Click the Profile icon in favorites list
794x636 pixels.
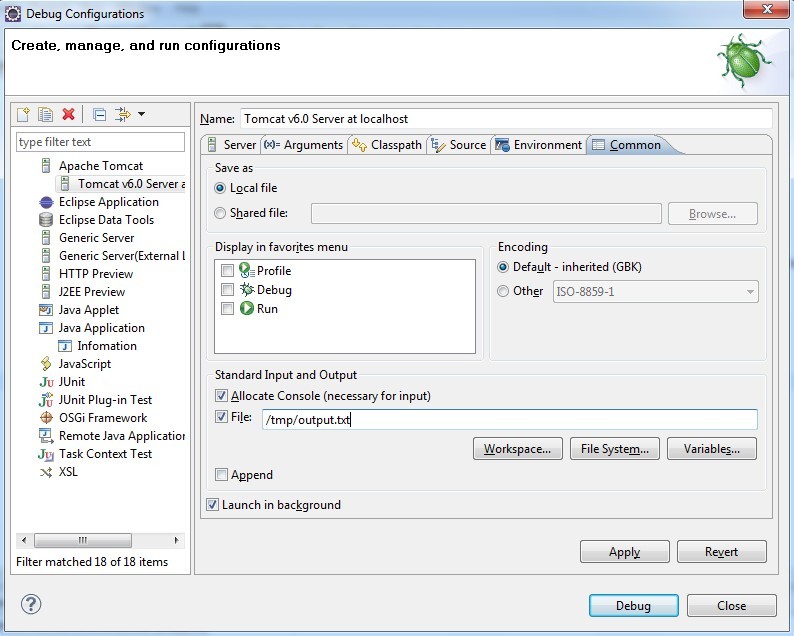coord(247,270)
